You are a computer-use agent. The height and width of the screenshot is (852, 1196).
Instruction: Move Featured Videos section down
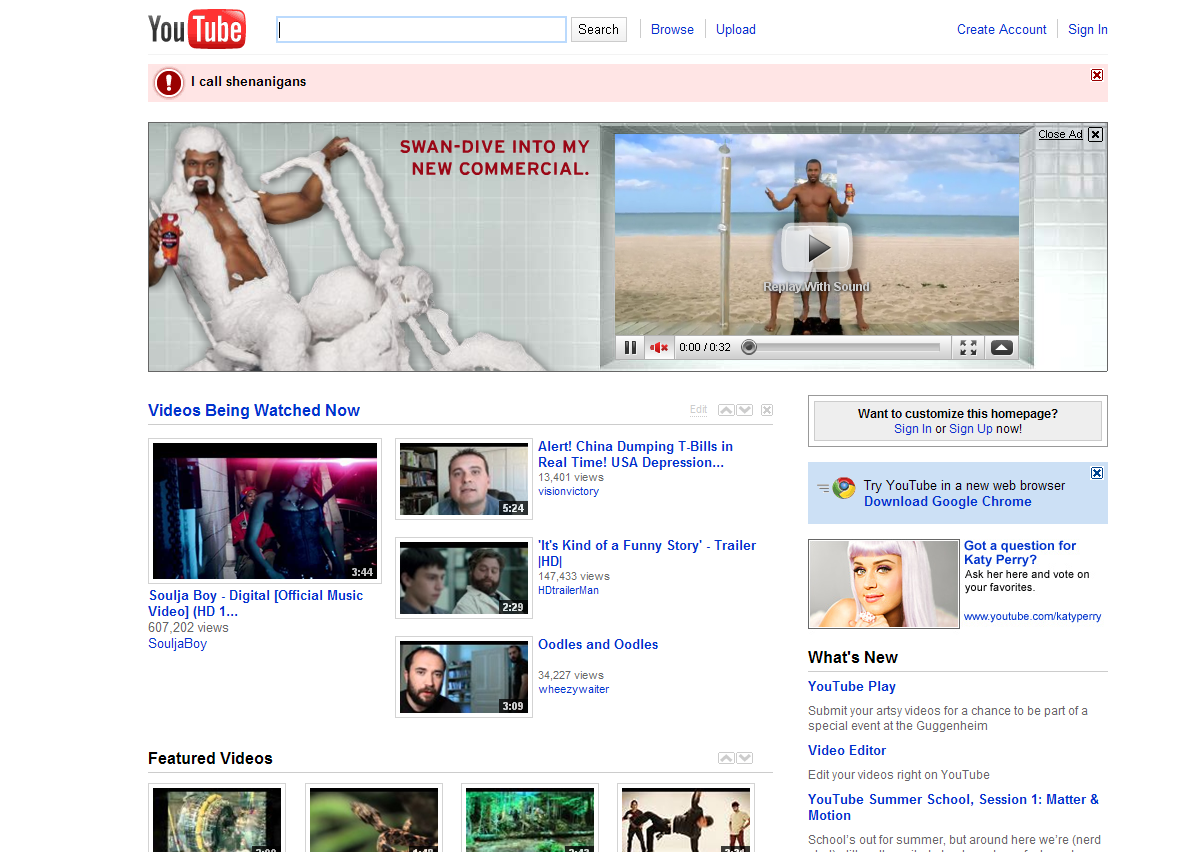[745, 758]
